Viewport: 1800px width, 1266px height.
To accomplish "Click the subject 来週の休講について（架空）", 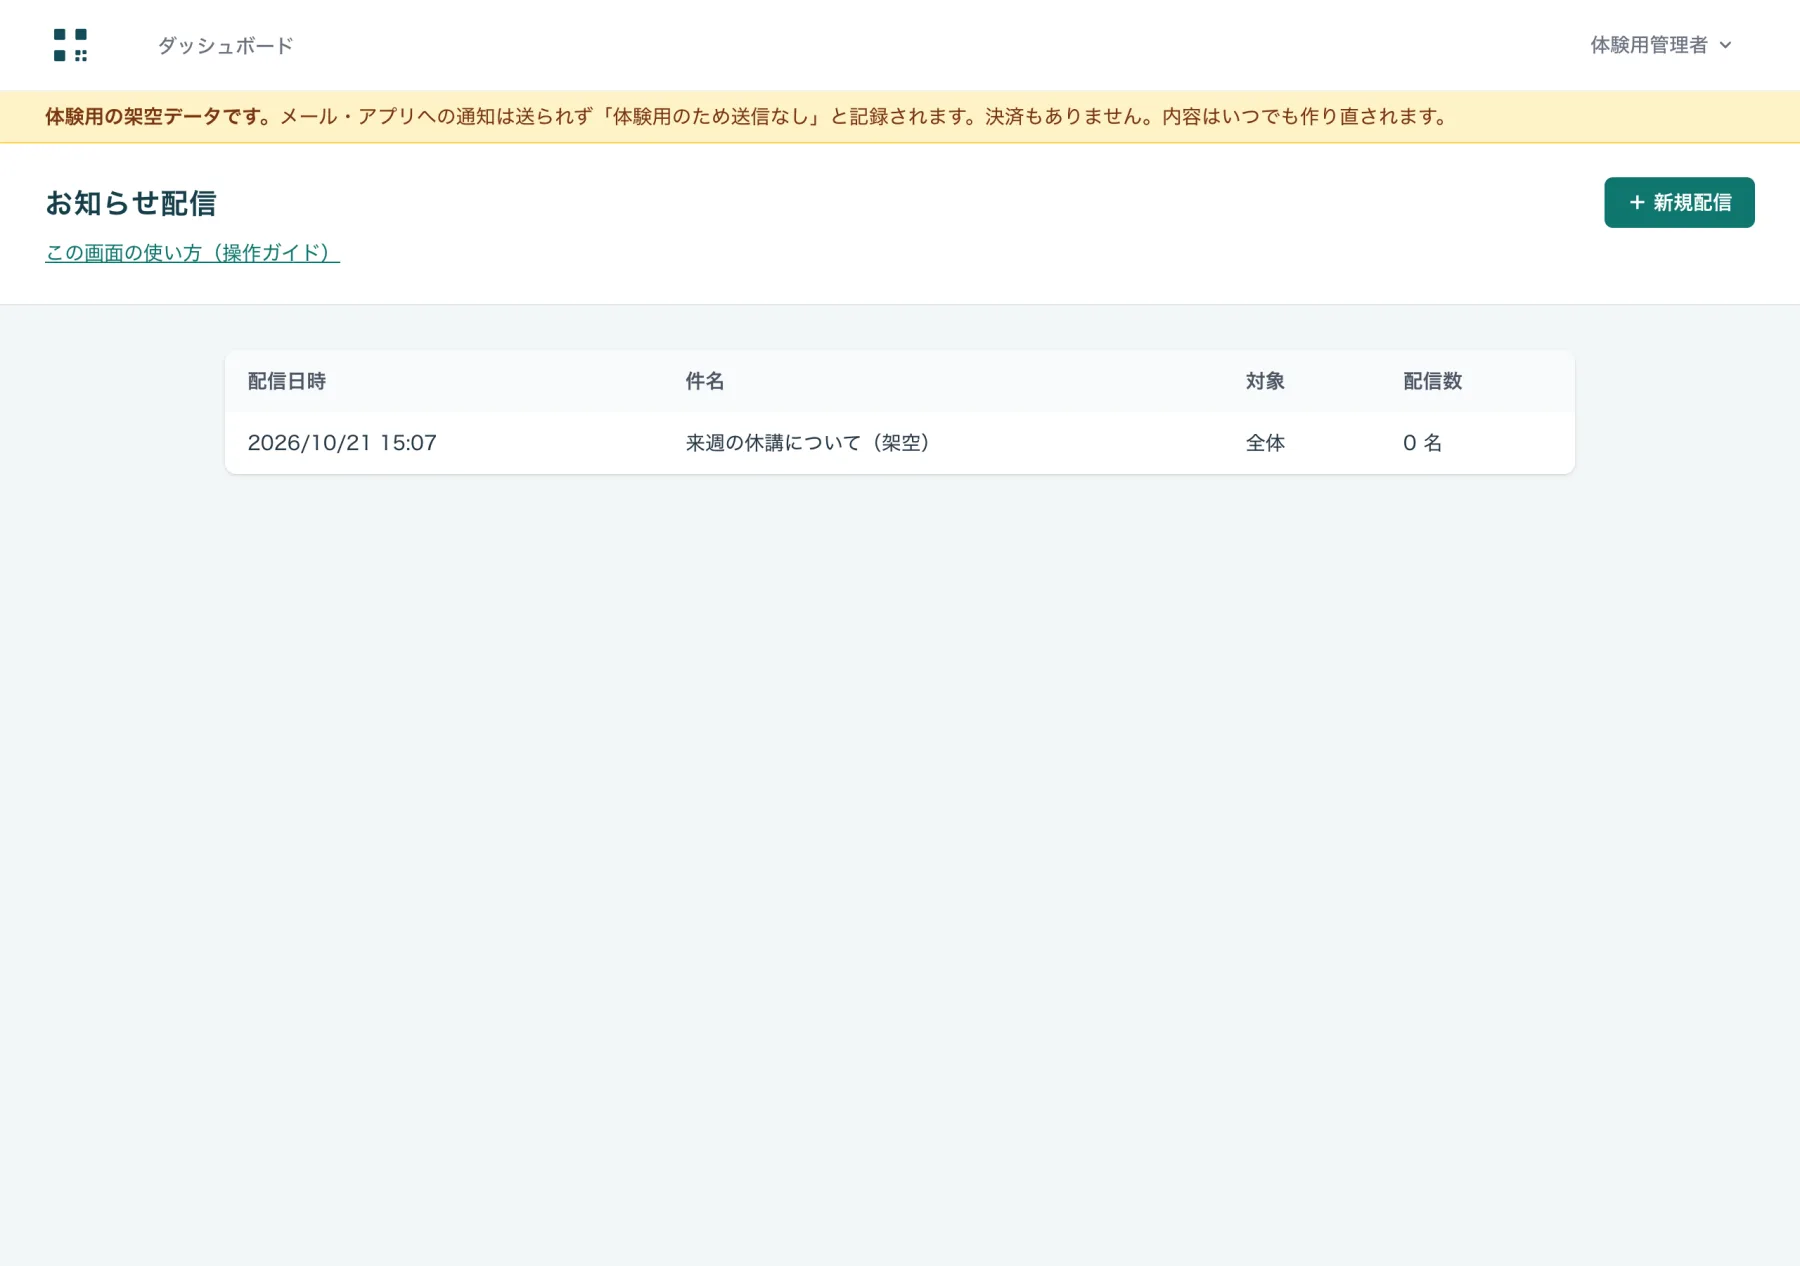I will [x=809, y=443].
